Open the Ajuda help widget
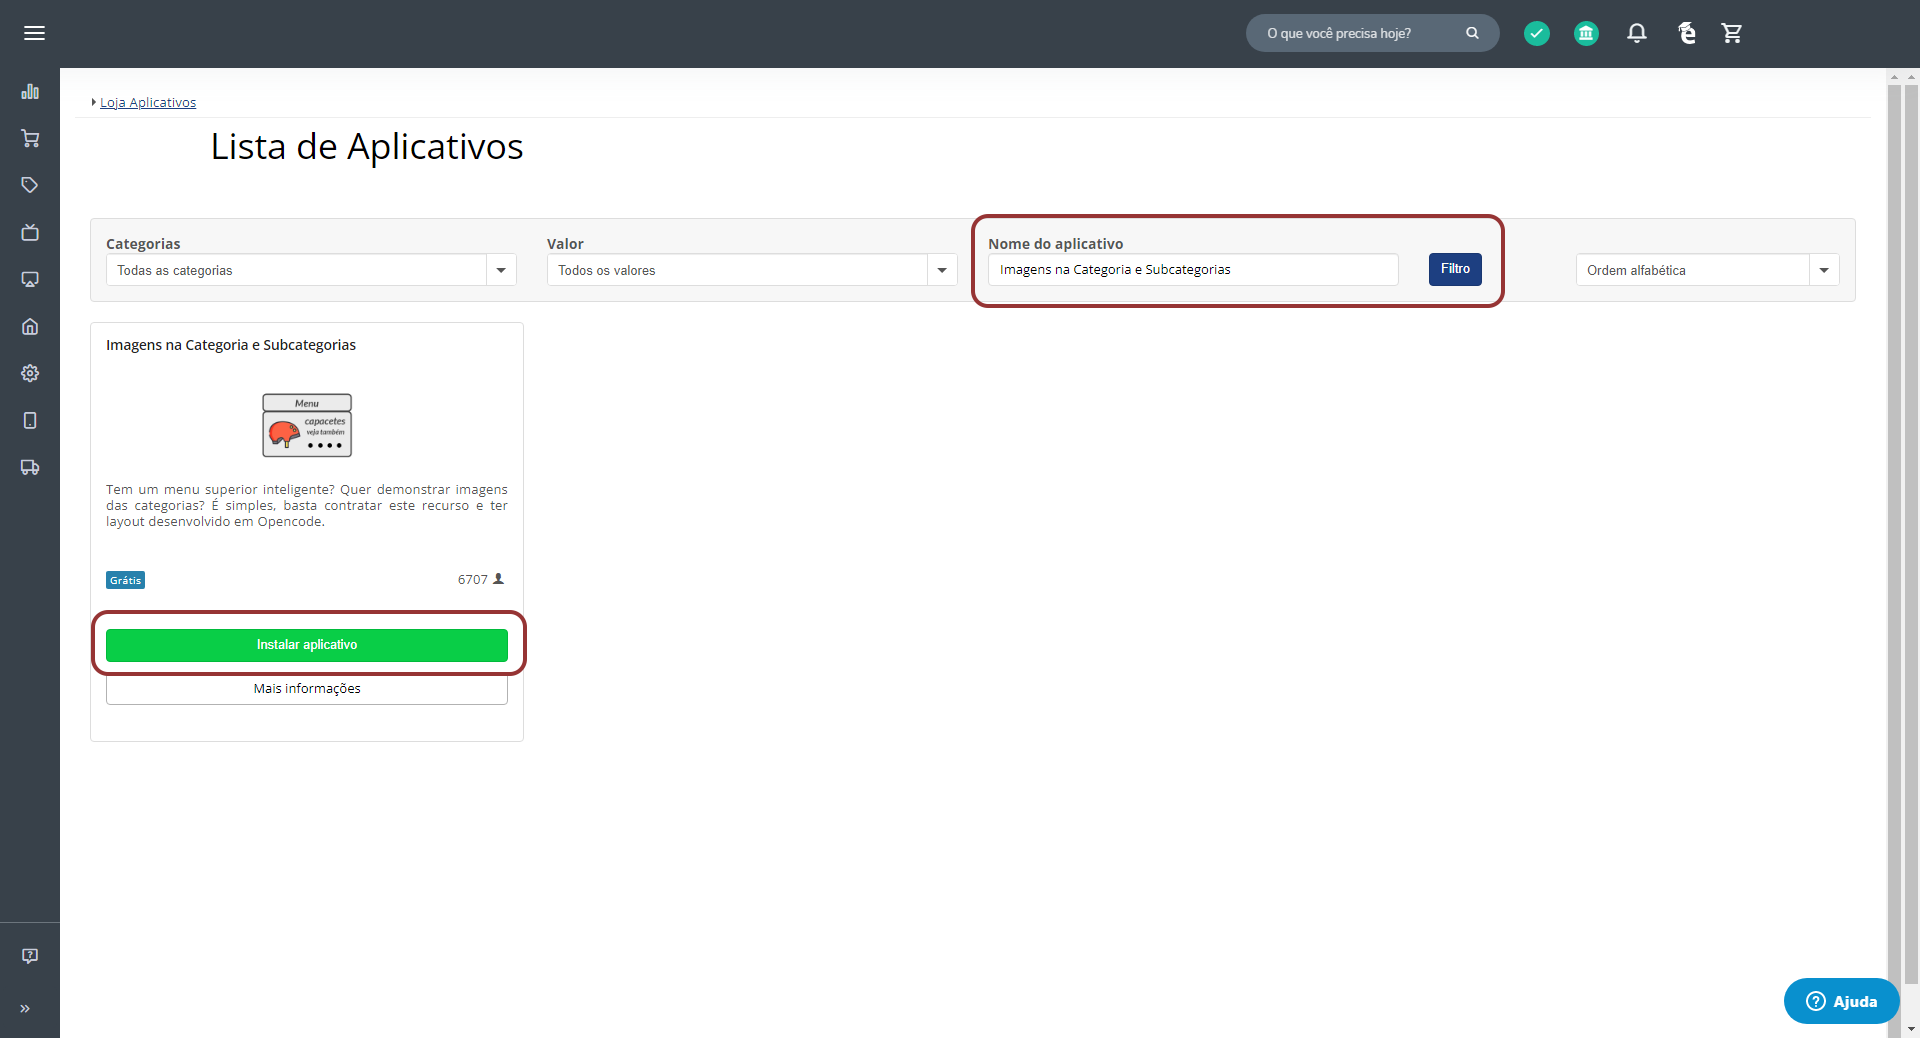This screenshot has width=1920, height=1038. [x=1841, y=1001]
